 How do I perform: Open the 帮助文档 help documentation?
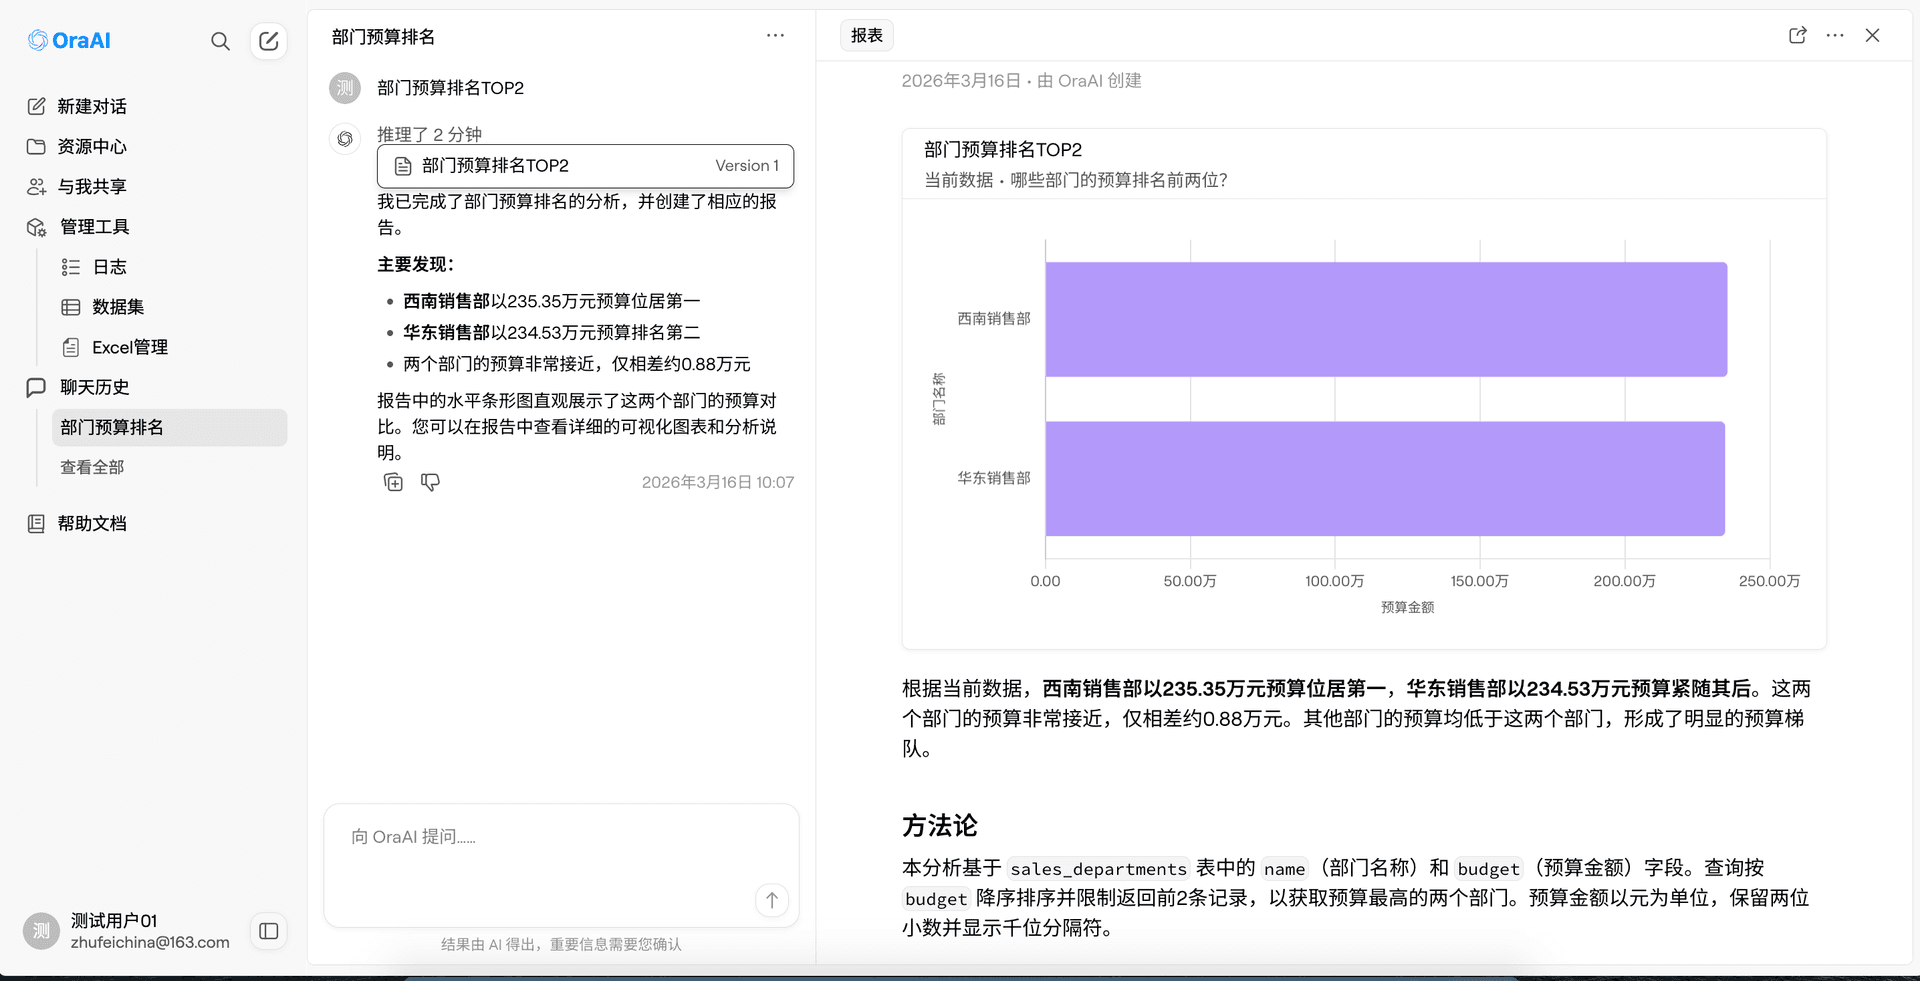click(91, 523)
